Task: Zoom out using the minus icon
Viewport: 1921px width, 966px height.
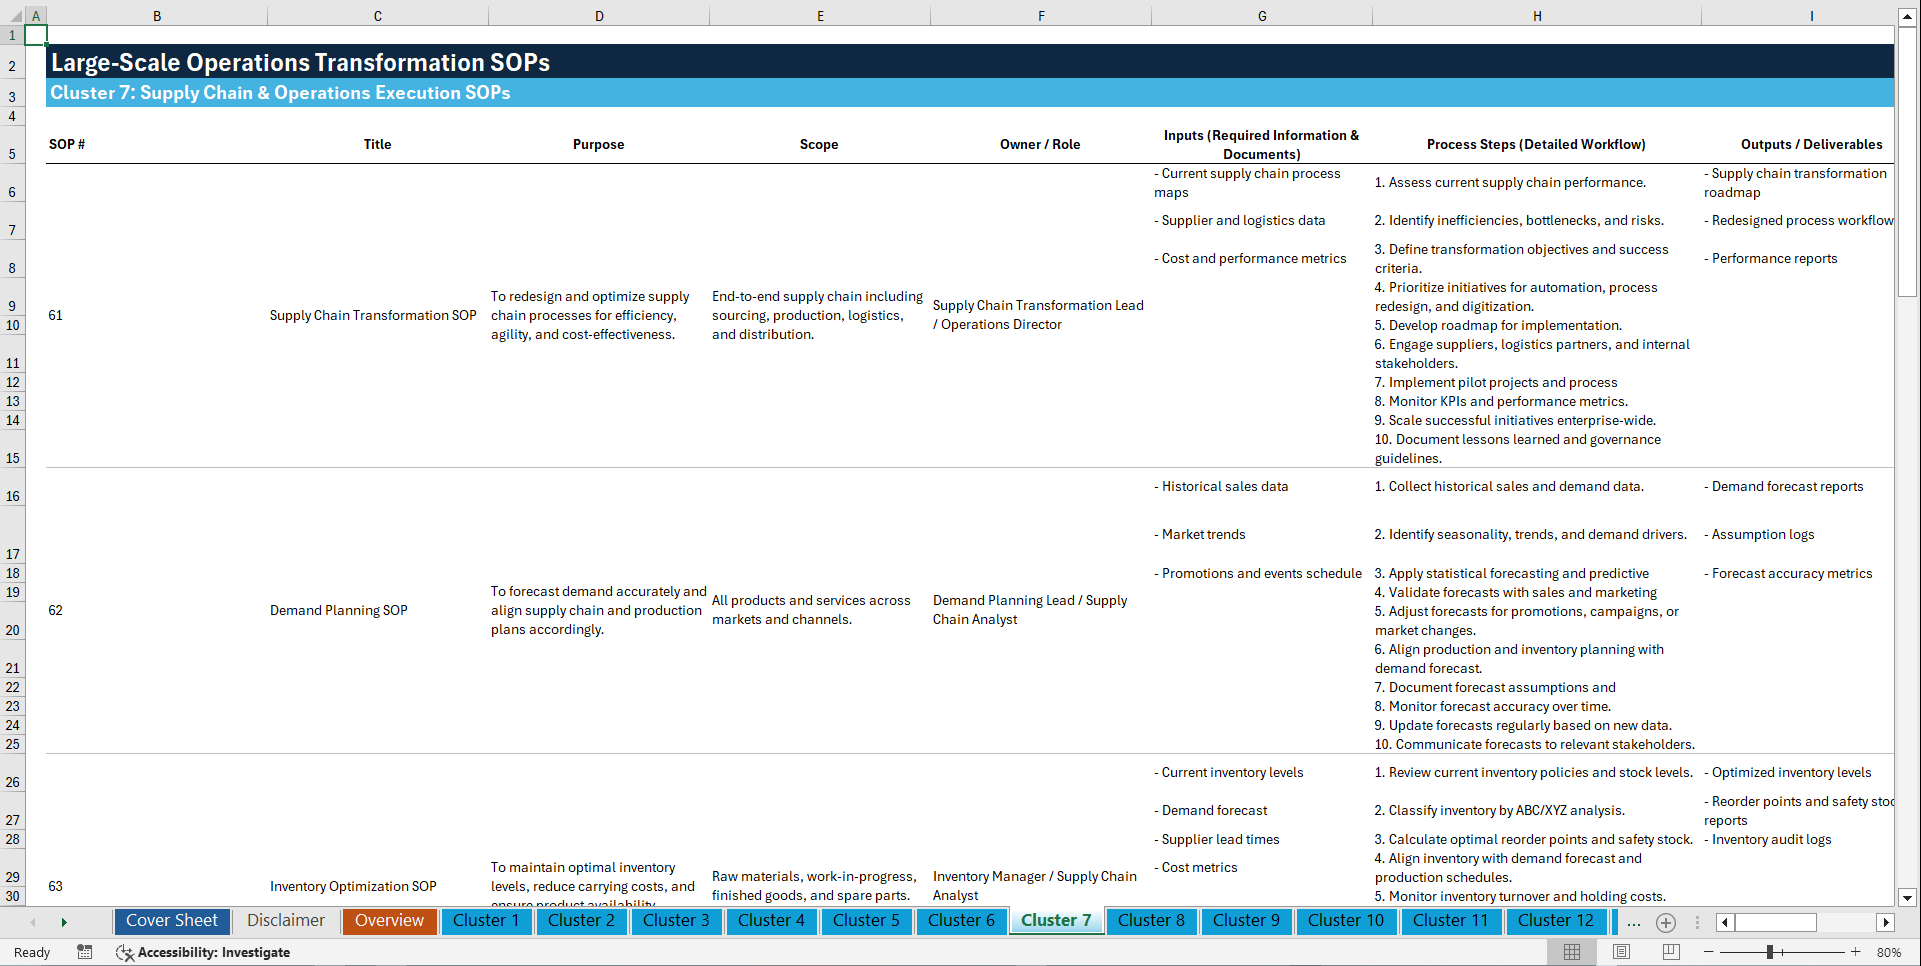Action: click(1709, 952)
